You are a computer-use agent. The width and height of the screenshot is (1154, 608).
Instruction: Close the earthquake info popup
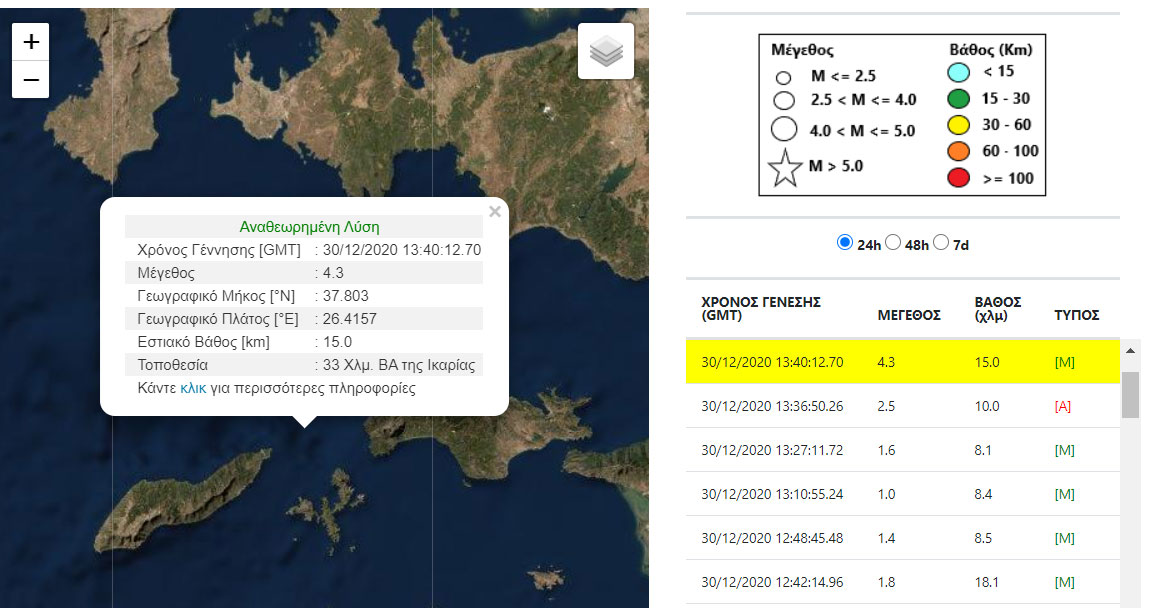click(494, 211)
